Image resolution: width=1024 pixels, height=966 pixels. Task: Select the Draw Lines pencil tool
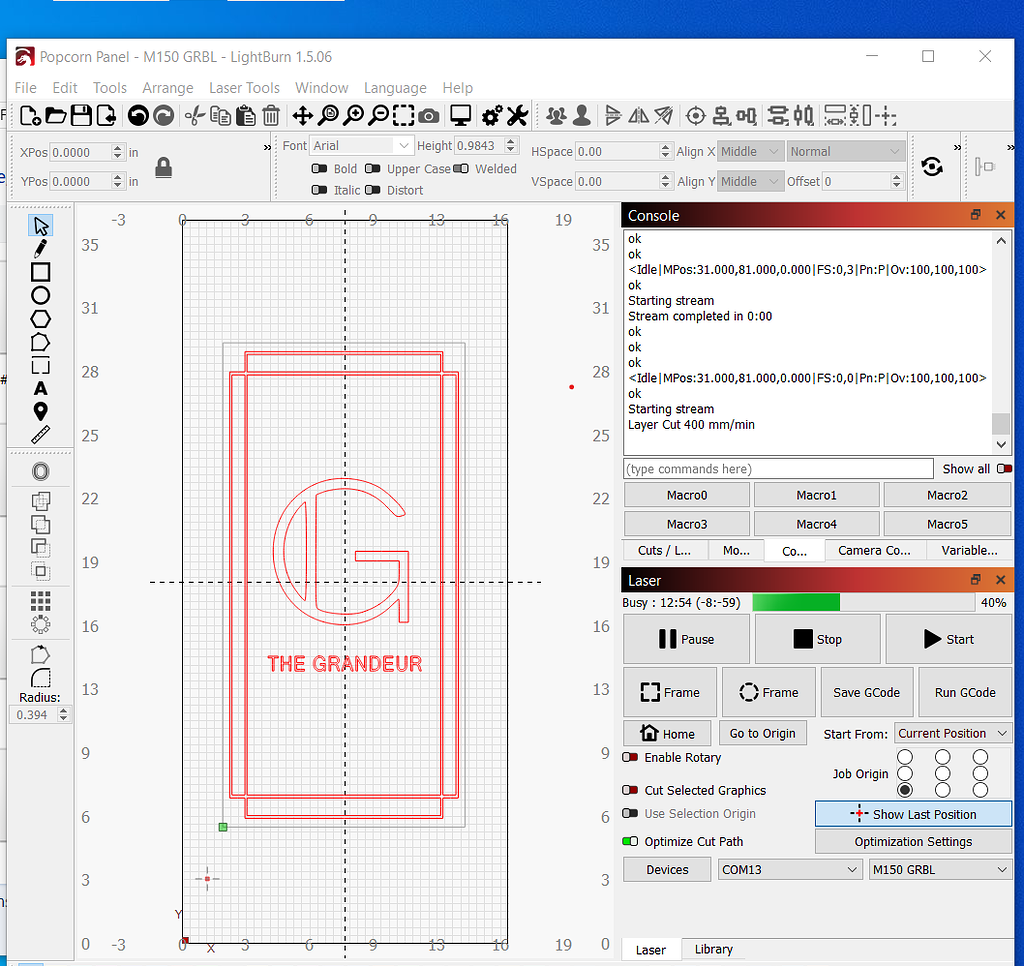(40, 248)
